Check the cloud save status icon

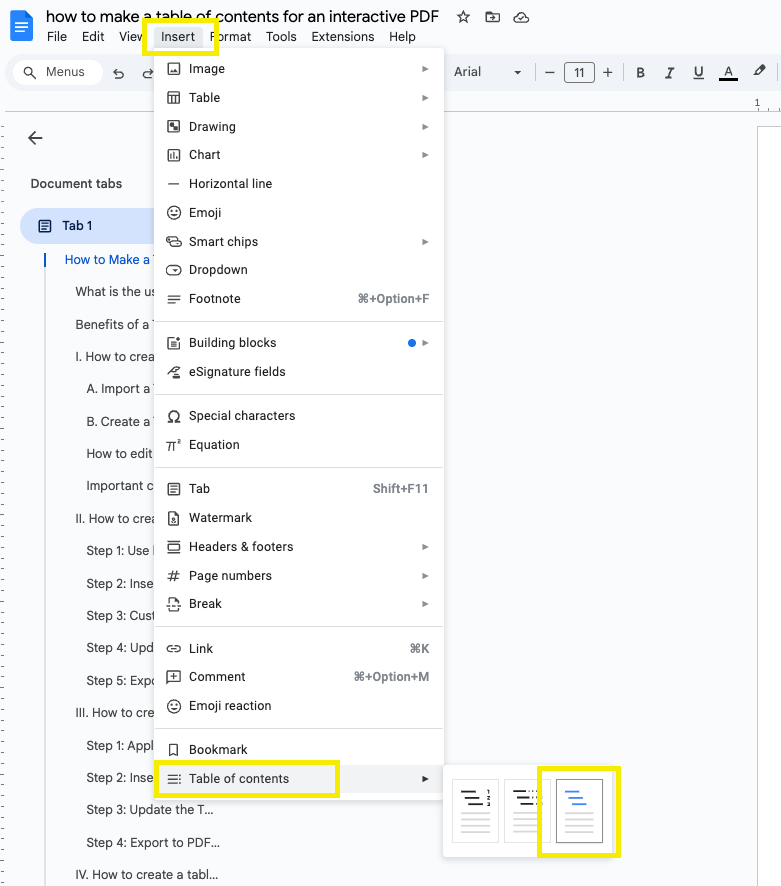pyautogui.click(x=521, y=18)
